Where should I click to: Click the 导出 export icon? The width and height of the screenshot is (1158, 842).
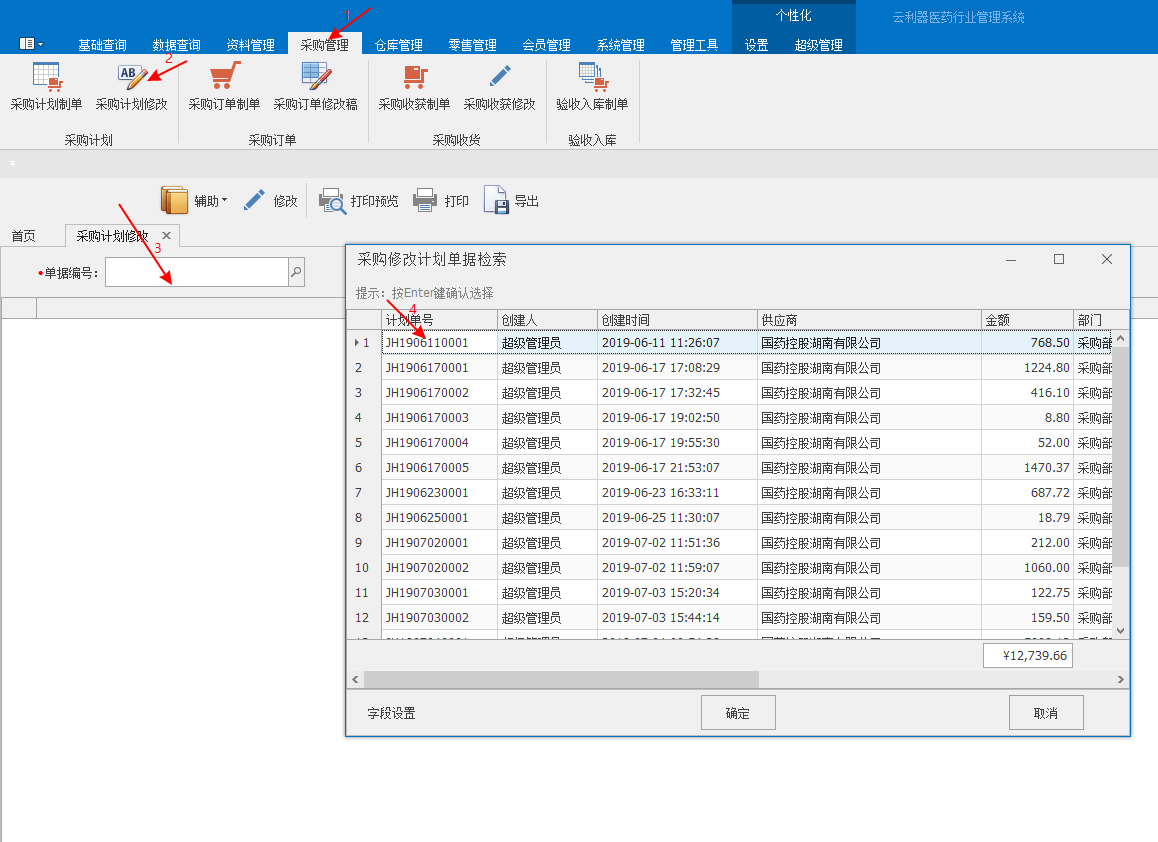[497, 201]
